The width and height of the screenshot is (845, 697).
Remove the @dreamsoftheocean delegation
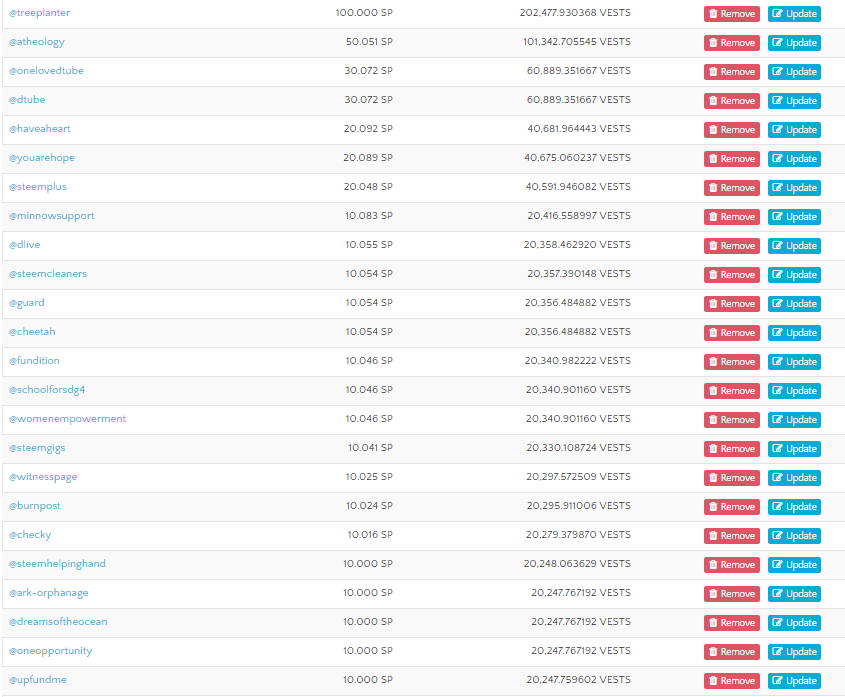[x=732, y=623]
